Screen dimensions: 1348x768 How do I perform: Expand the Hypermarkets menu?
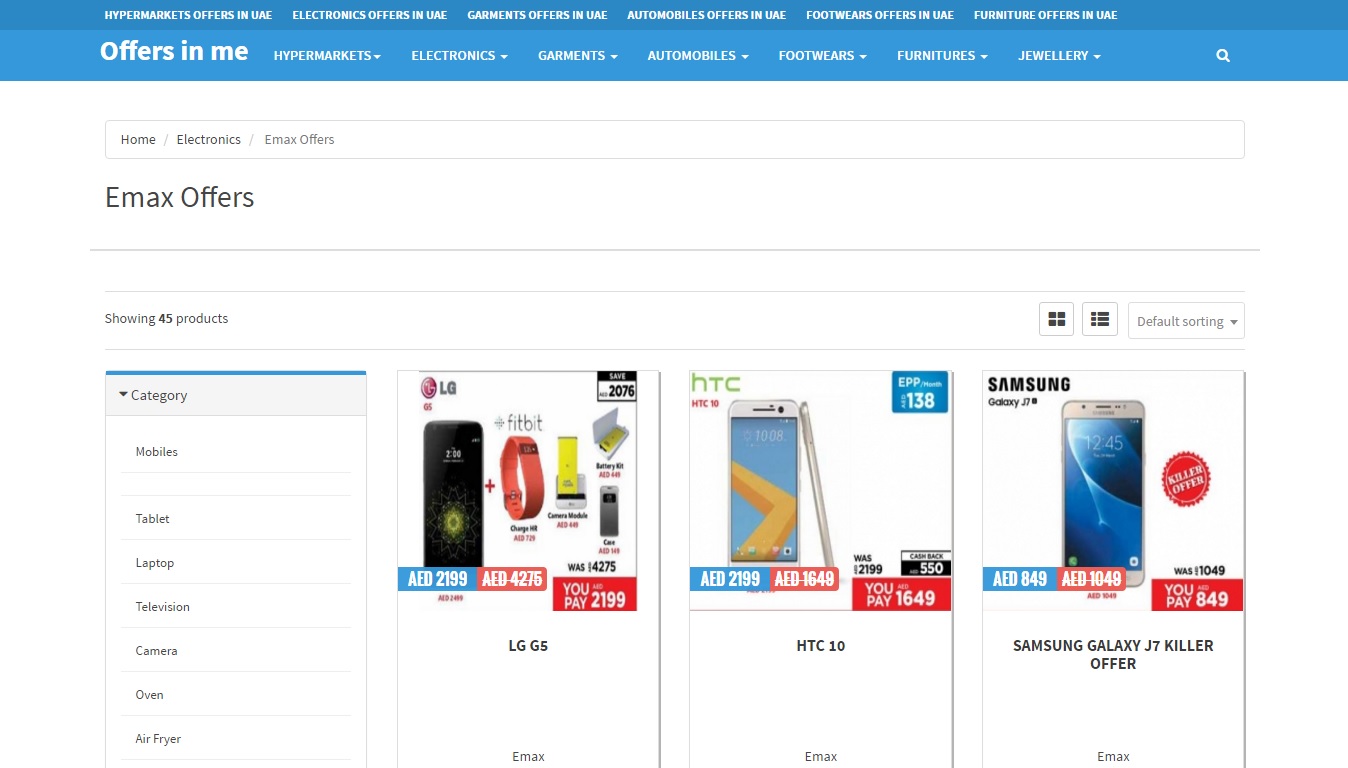(x=327, y=56)
